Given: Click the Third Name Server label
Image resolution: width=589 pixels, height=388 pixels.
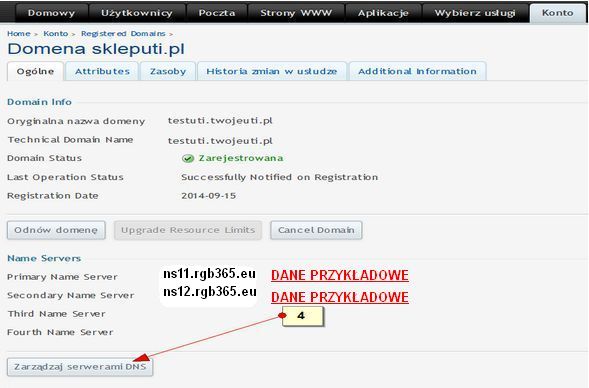Looking at the screenshot, I should pos(56,314).
